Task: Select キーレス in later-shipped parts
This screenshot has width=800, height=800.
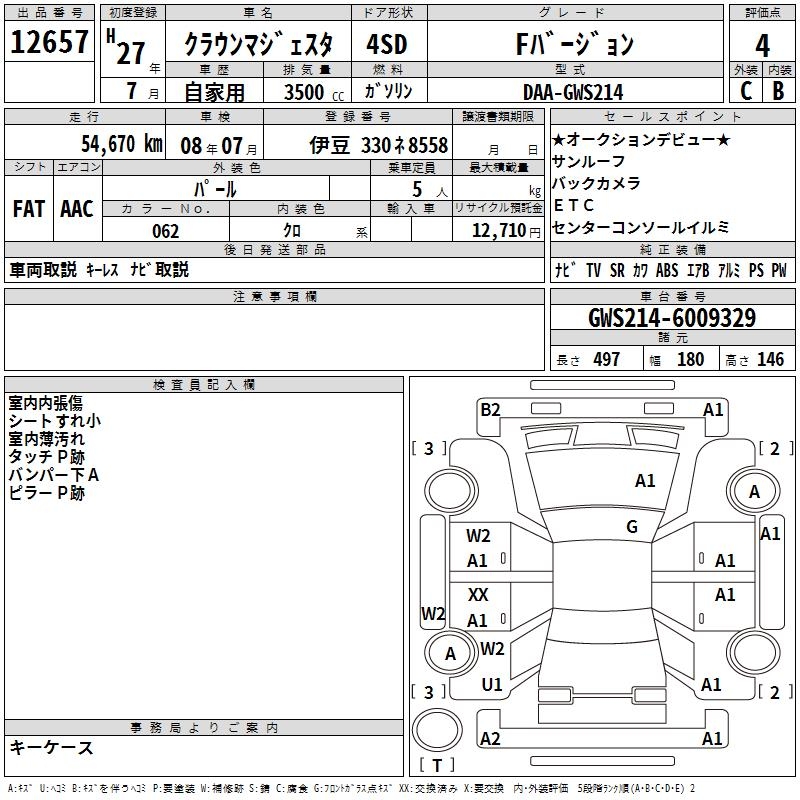Action: point(102,269)
